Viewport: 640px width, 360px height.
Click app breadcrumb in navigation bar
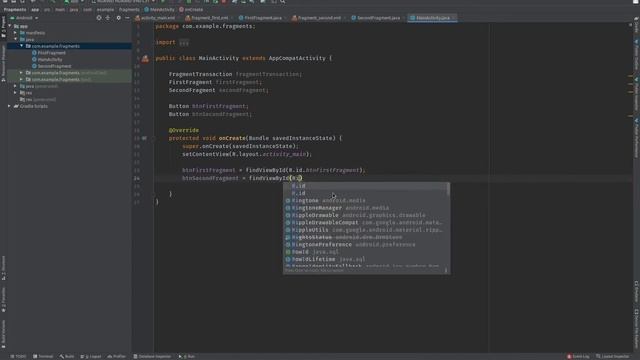[36, 9]
